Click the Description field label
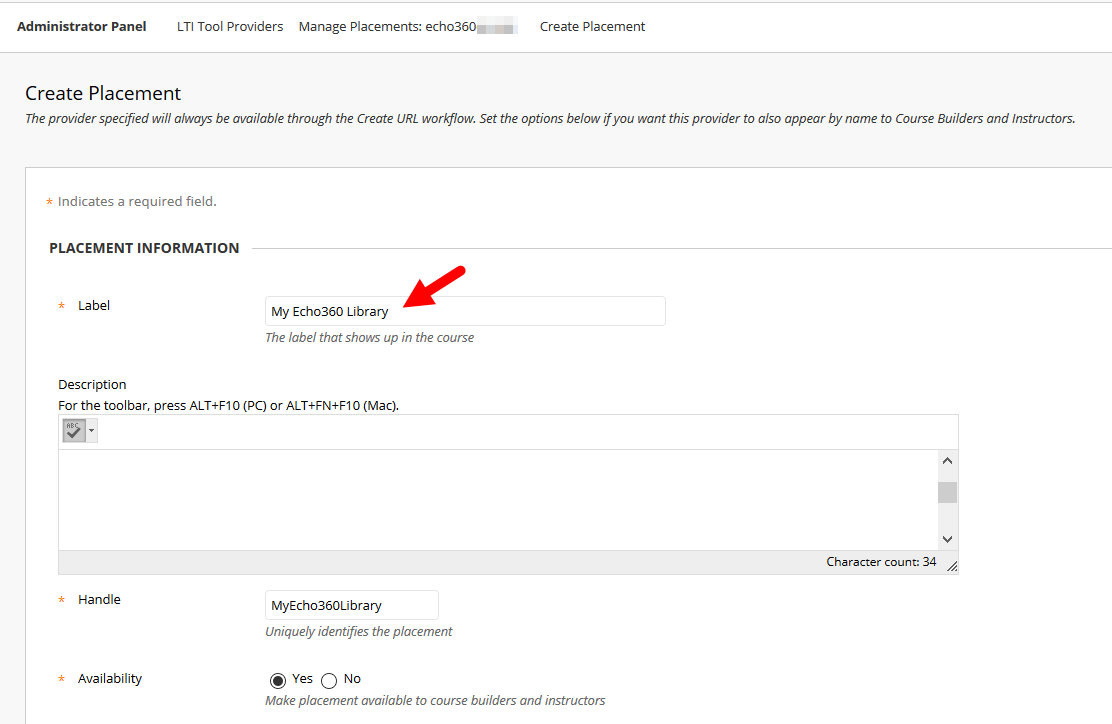The height and width of the screenshot is (724, 1112). (92, 384)
